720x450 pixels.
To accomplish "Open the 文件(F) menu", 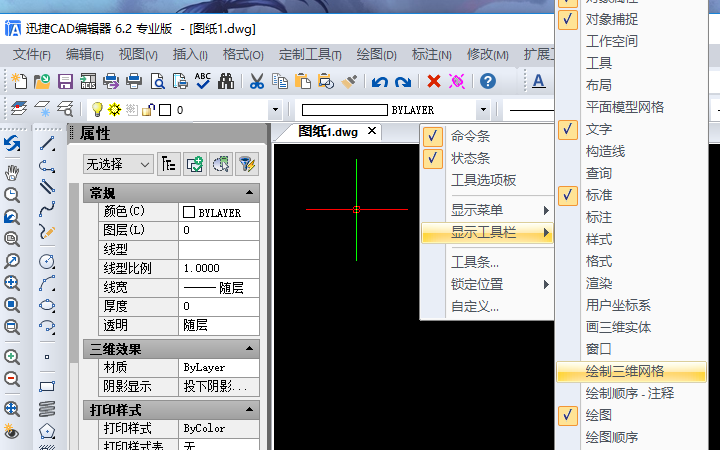I will [32, 55].
